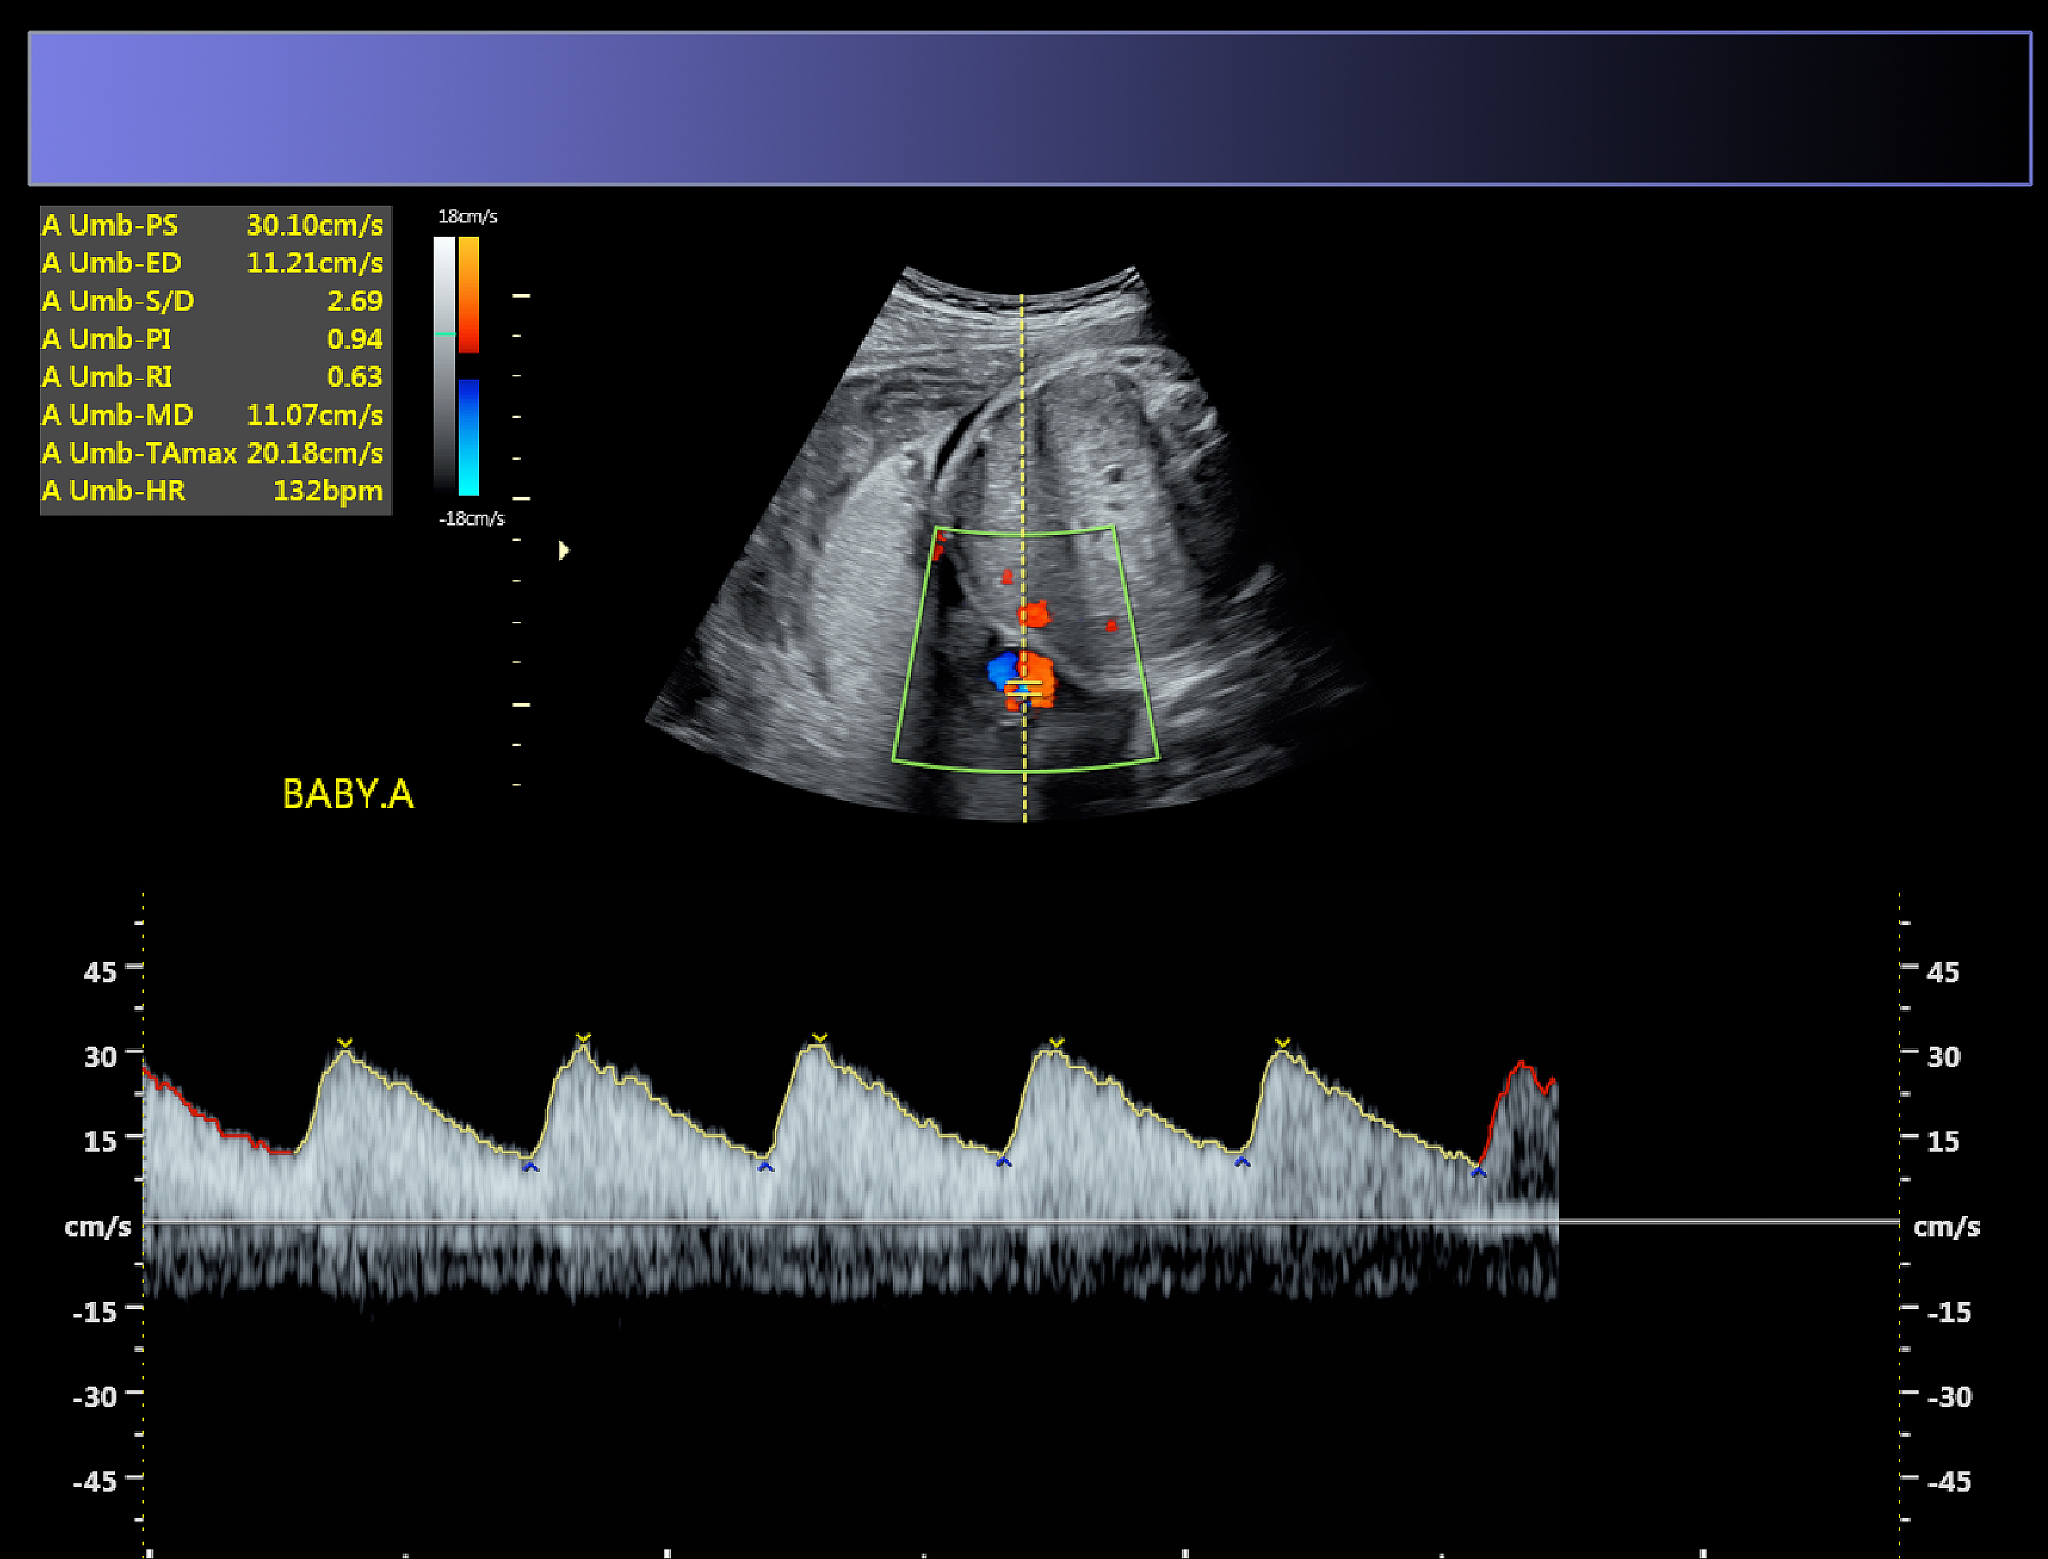Click the 30 cm/s velocity scale tick
Viewport: 2048px width, 1559px height.
100,1056
